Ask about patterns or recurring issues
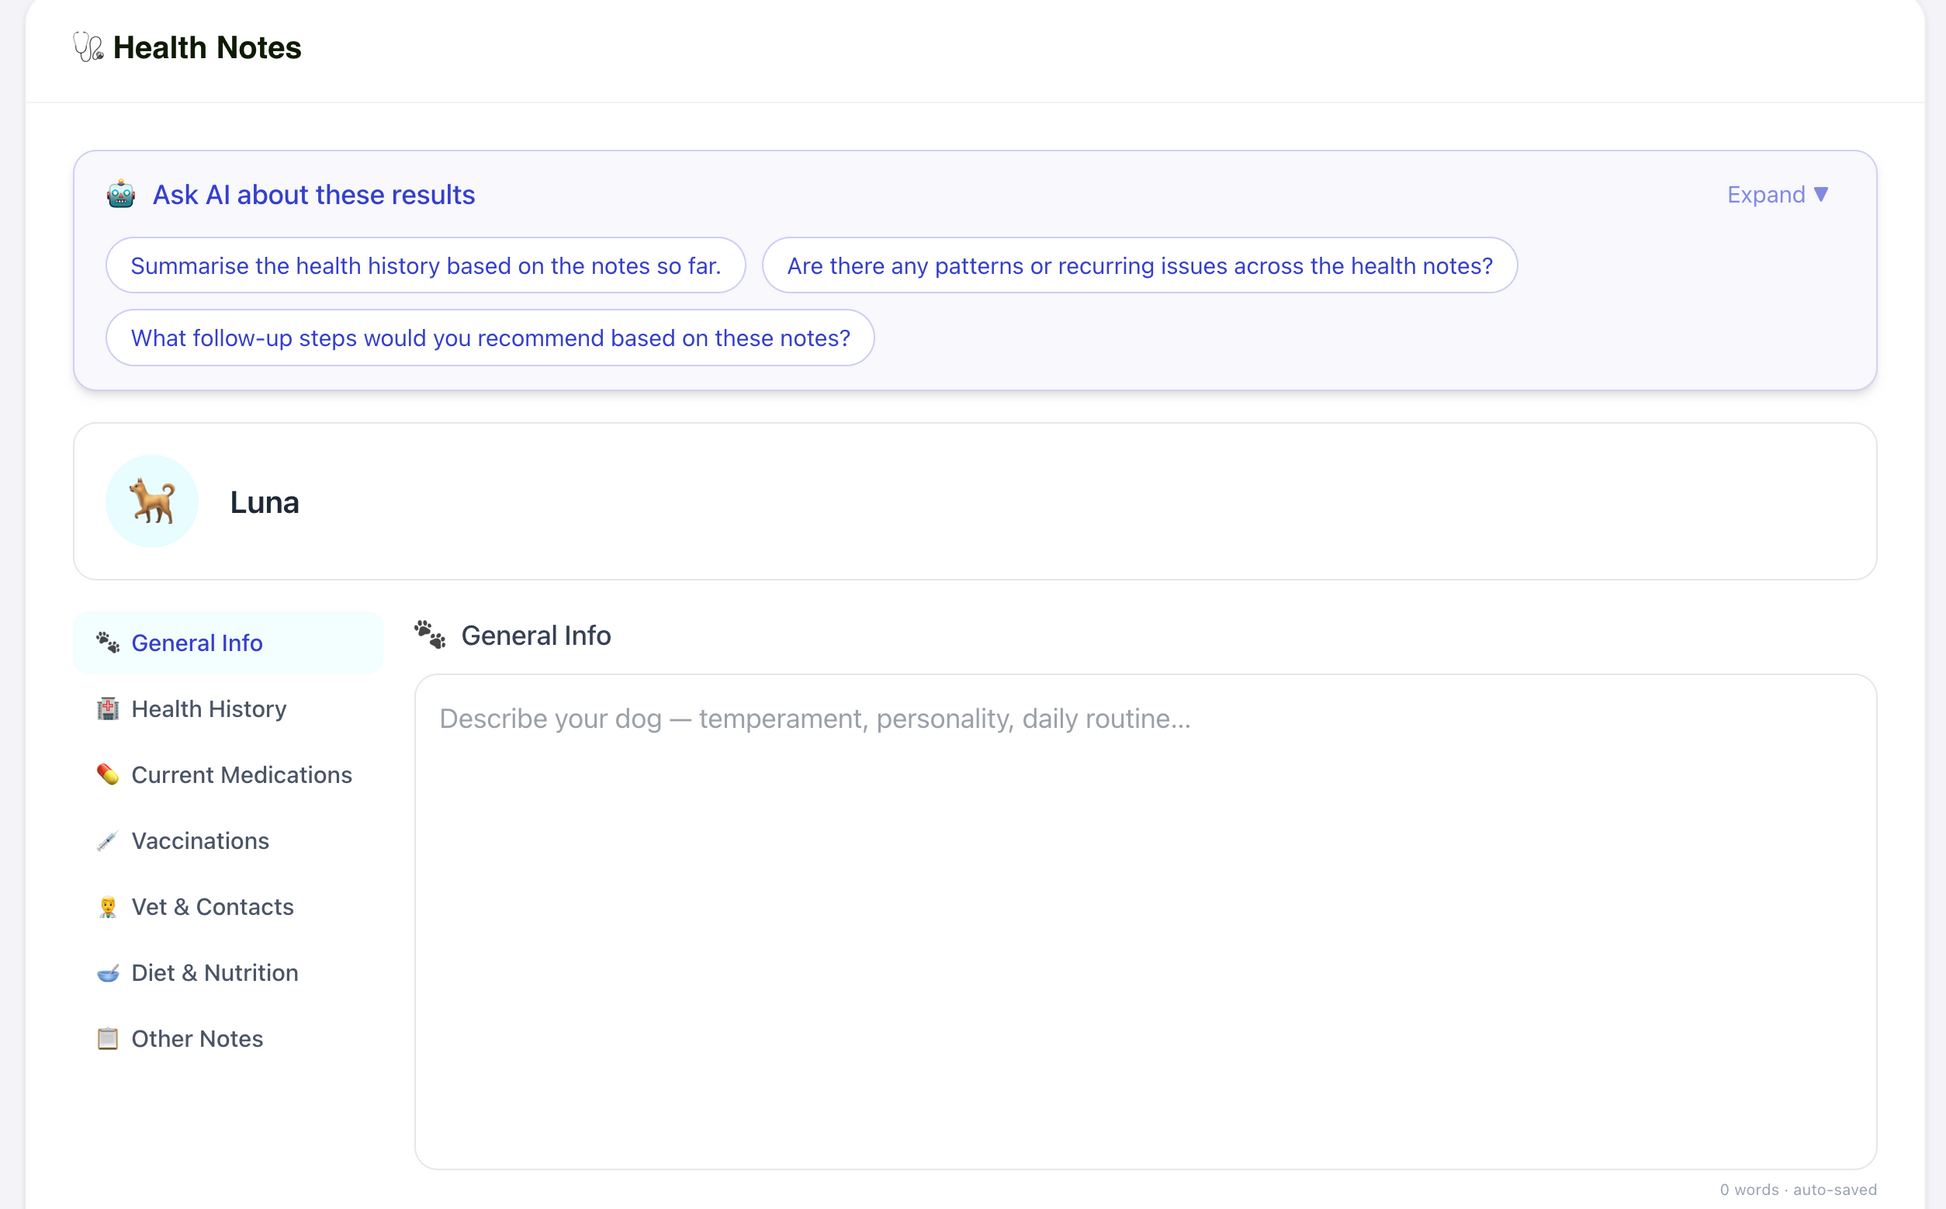 coord(1140,265)
